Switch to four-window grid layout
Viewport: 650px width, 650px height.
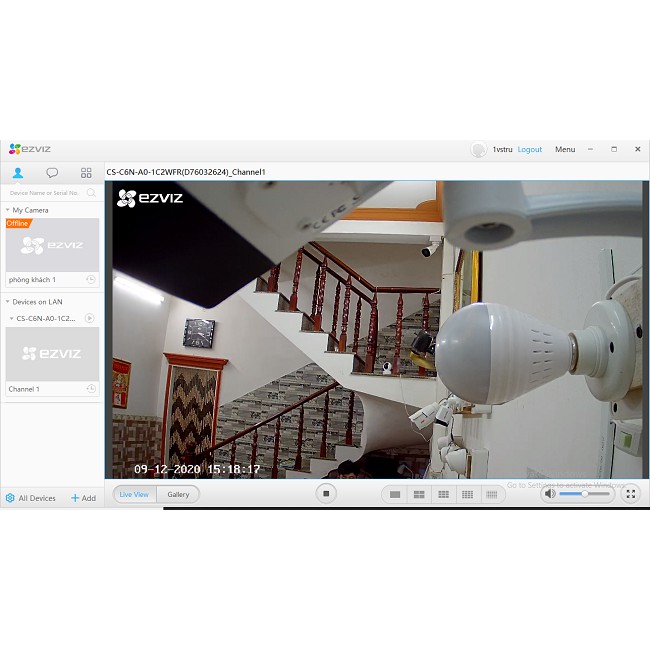[419, 494]
